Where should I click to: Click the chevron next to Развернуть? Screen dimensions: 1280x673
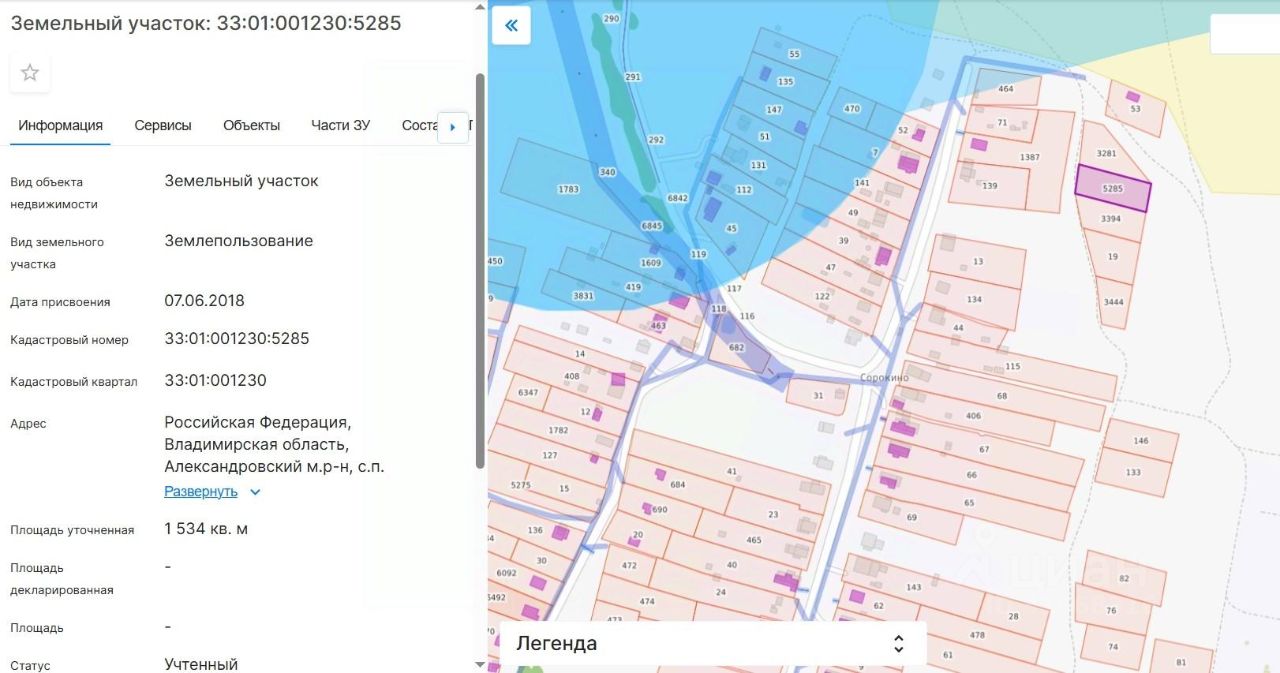click(x=255, y=492)
